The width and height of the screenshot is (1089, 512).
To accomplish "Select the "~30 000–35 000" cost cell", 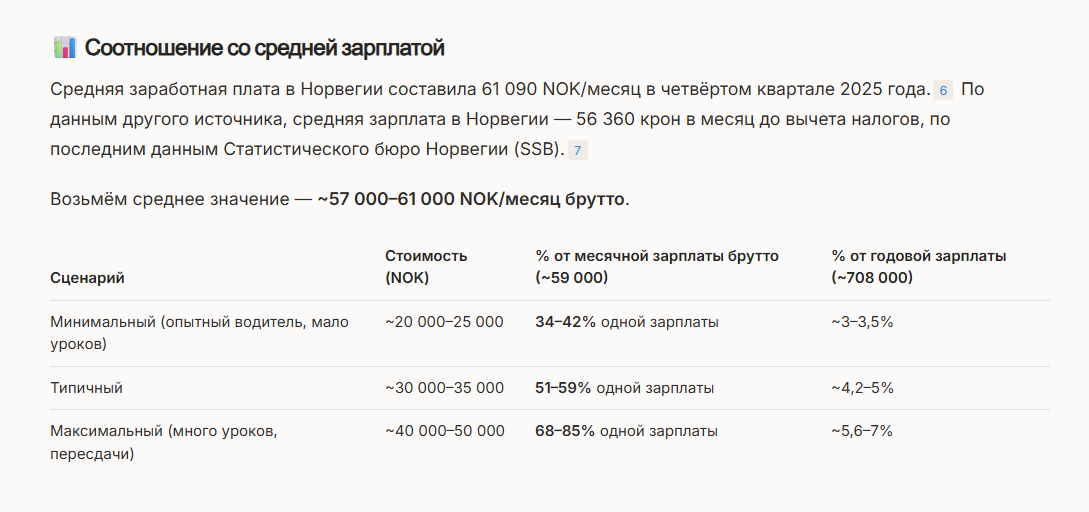I will [x=444, y=388].
